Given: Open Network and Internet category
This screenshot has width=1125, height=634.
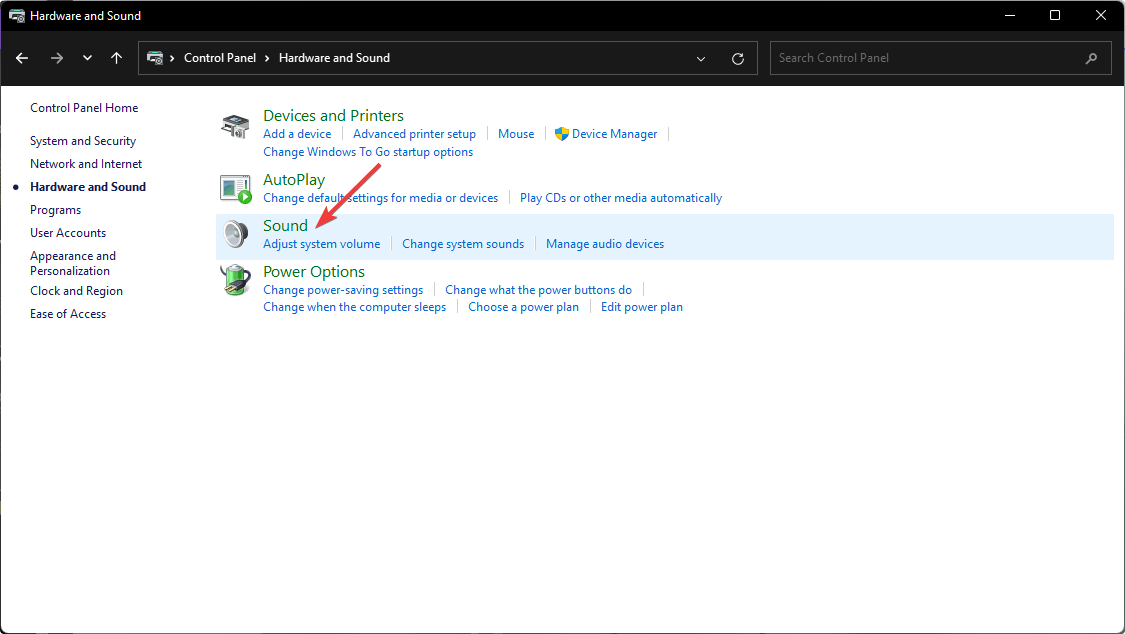Looking at the screenshot, I should pos(86,164).
